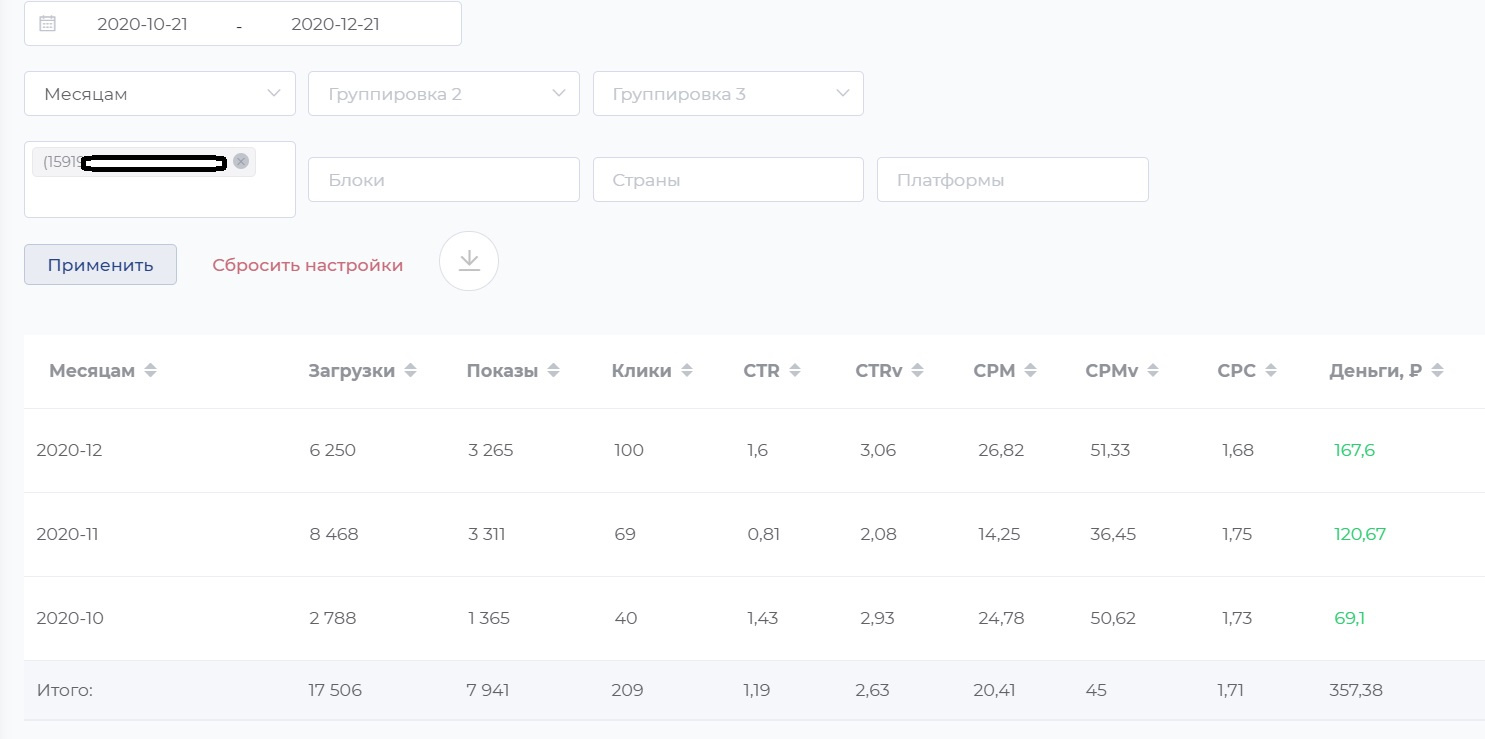
Task: Expand the Группировка 2 dropdown
Action: point(444,94)
